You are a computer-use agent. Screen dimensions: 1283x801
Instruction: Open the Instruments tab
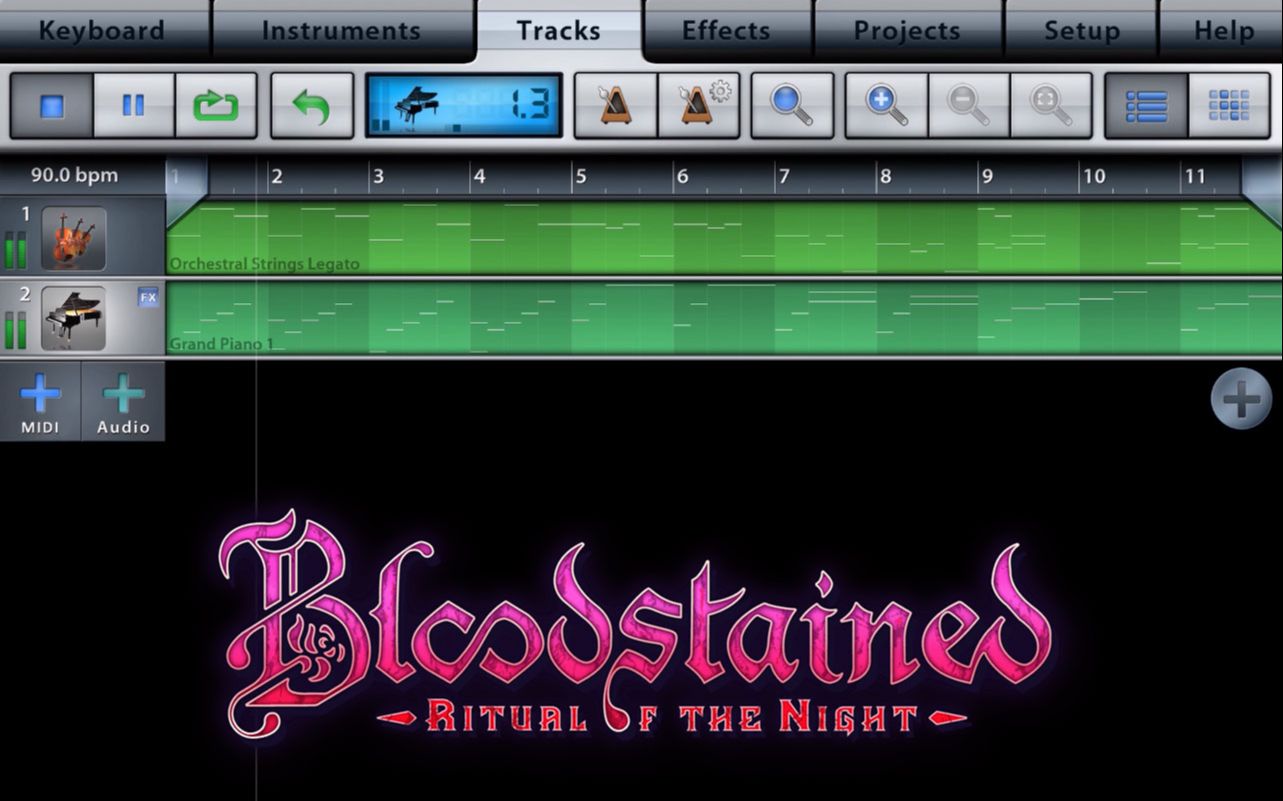341,30
